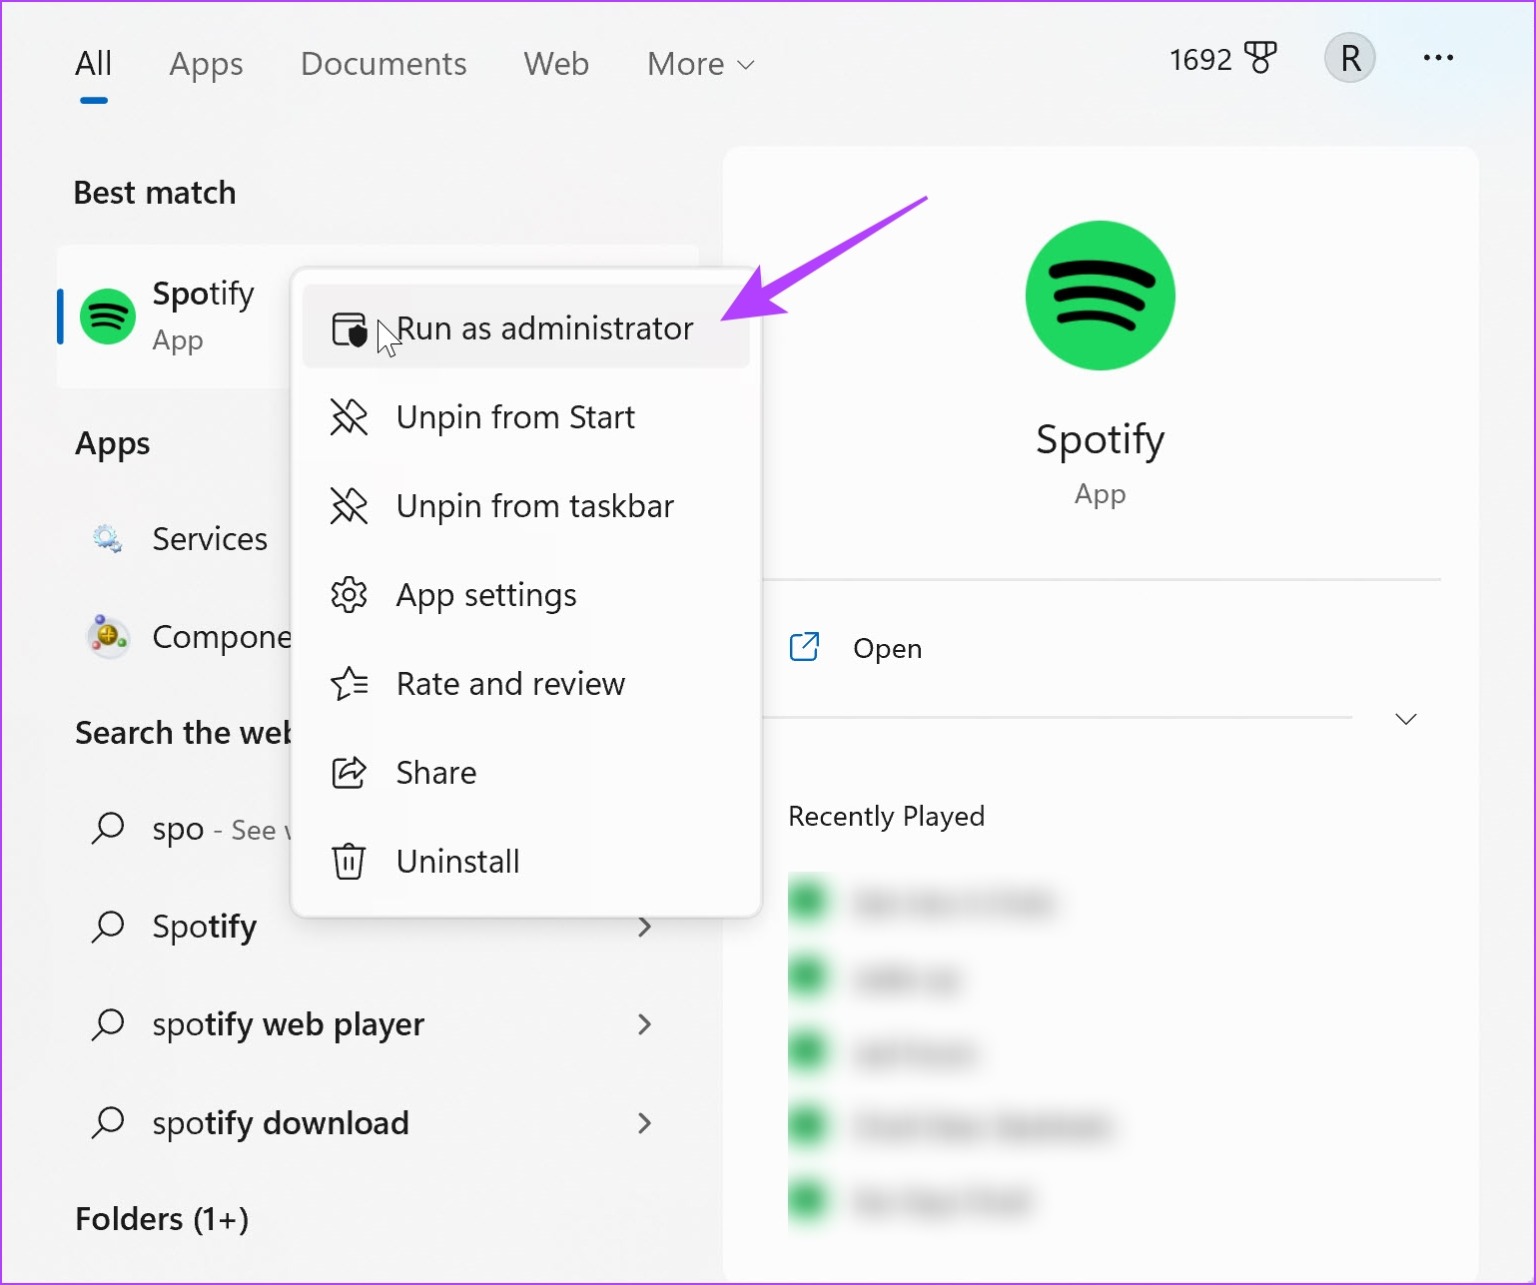1536x1285 pixels.
Task: Click the magnifier icon beside spotify web player
Action: (x=108, y=1024)
